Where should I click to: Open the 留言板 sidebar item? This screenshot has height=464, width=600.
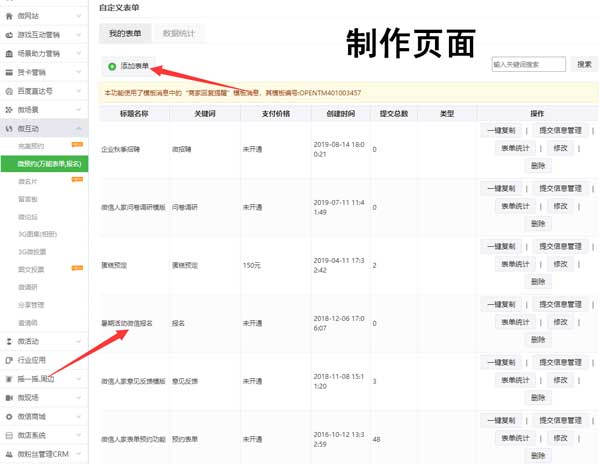click(x=28, y=199)
